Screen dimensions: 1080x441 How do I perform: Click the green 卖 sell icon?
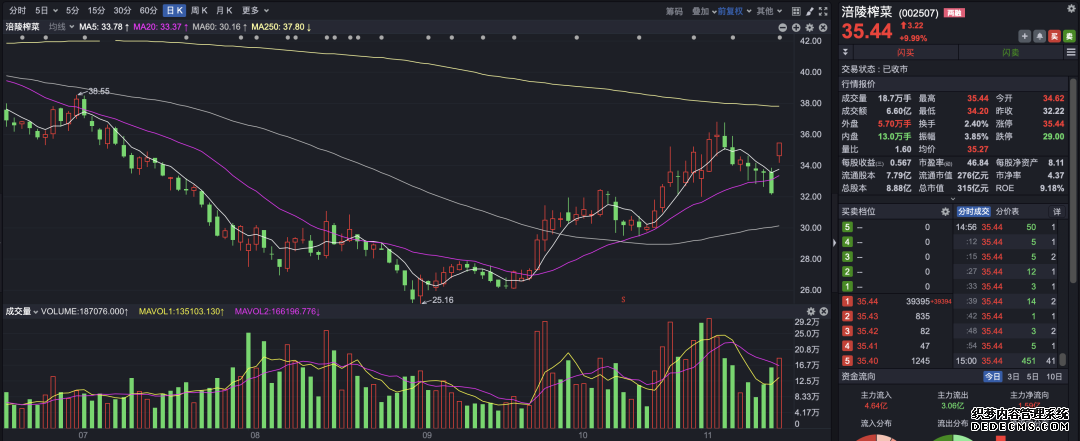[x=1068, y=36]
